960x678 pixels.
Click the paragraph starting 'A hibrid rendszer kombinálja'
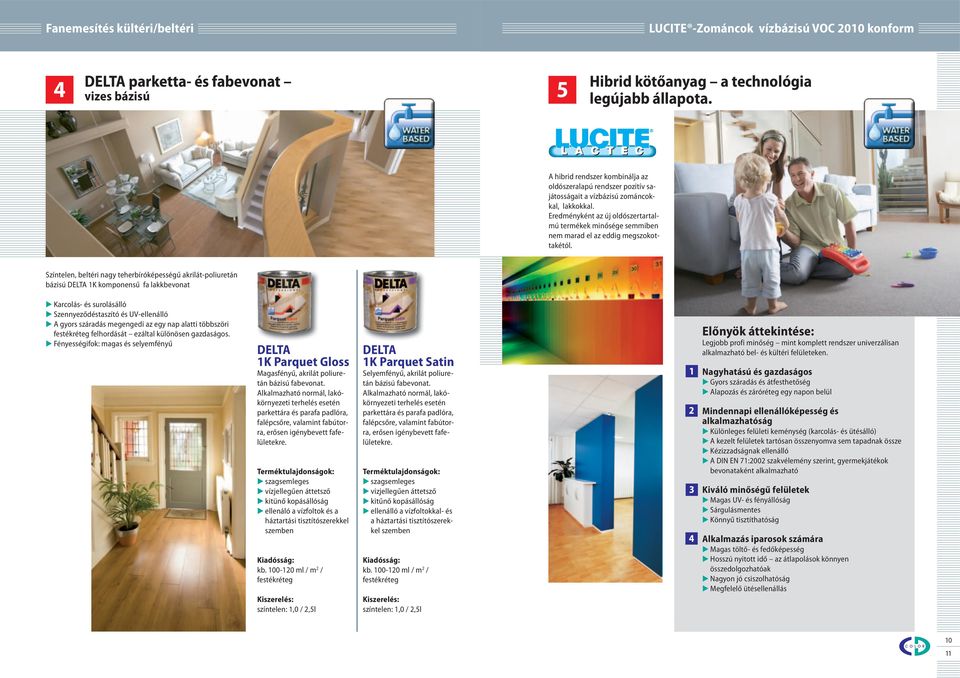603,211
